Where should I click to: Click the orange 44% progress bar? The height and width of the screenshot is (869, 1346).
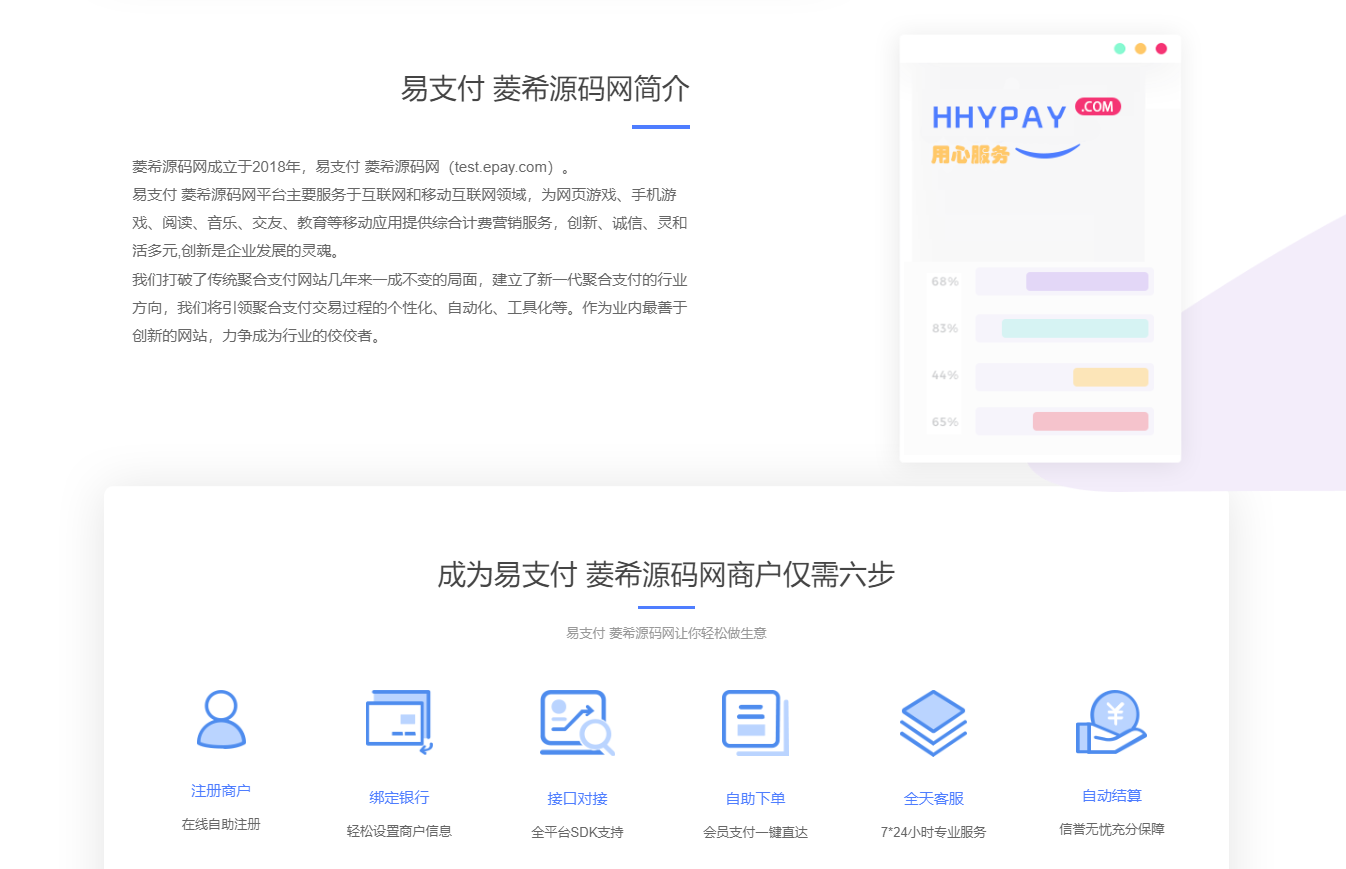pos(1110,377)
